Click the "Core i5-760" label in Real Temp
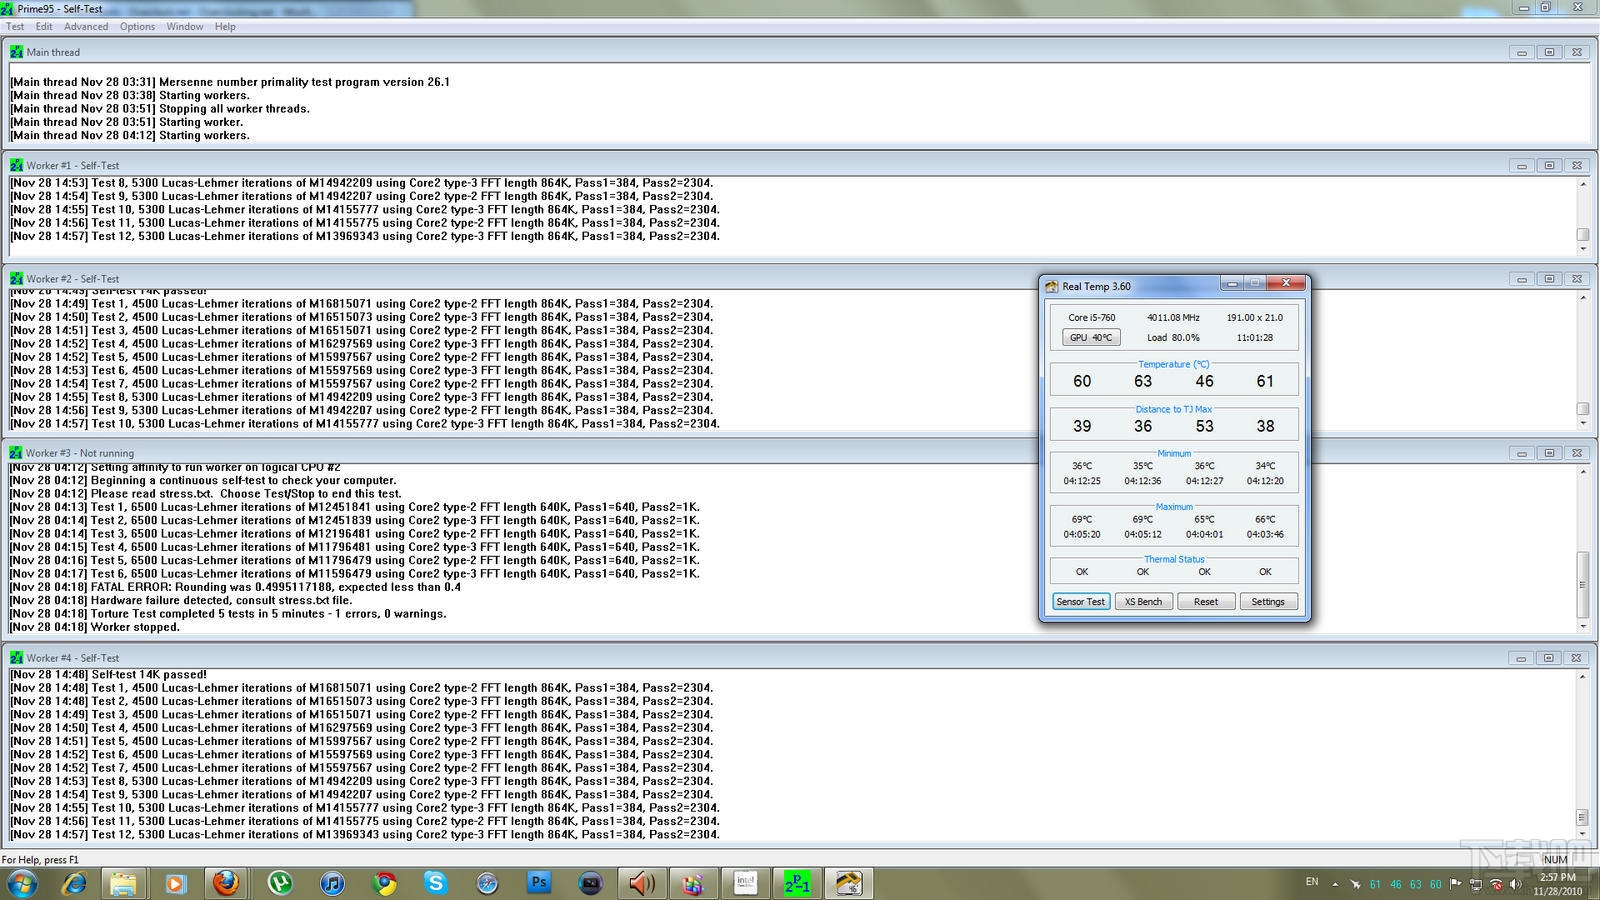Screen dimensions: 1600x900 [1091, 317]
